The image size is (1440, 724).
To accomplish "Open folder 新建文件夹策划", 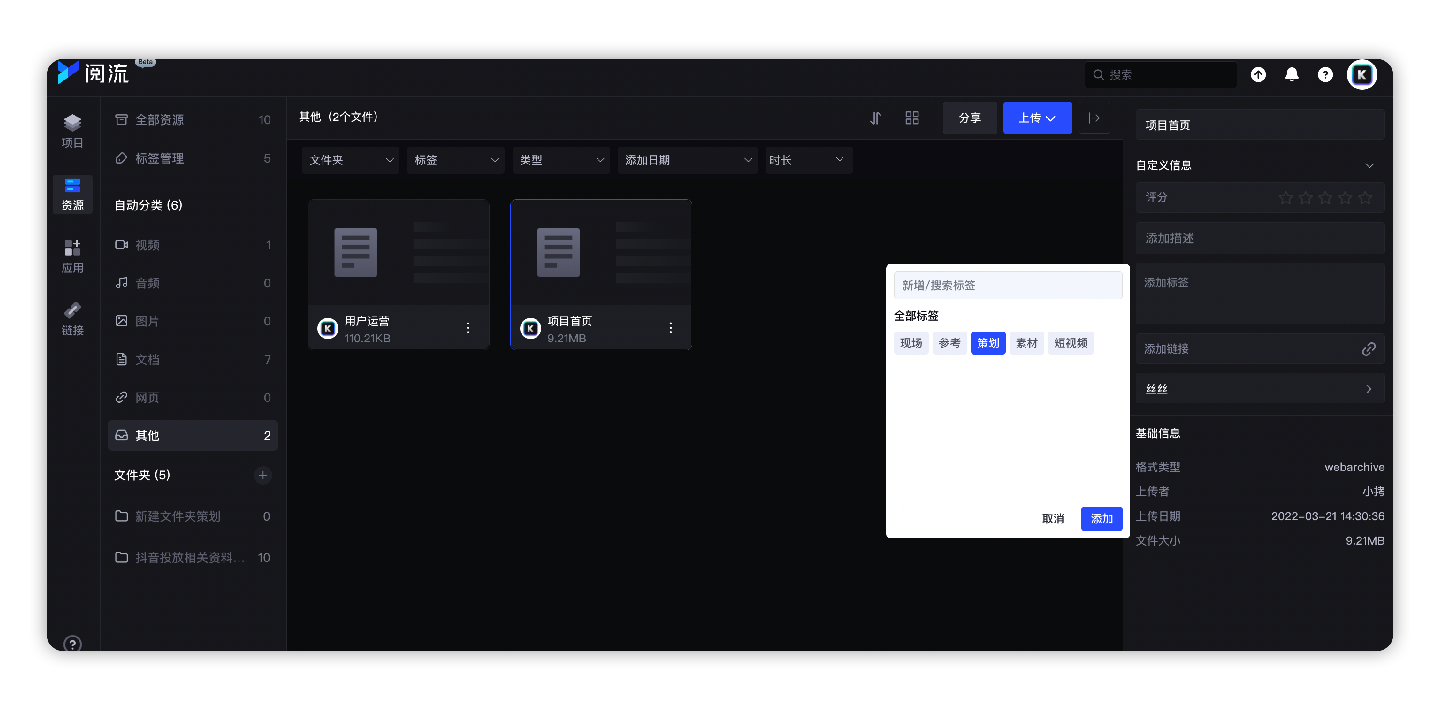I will point(193,517).
